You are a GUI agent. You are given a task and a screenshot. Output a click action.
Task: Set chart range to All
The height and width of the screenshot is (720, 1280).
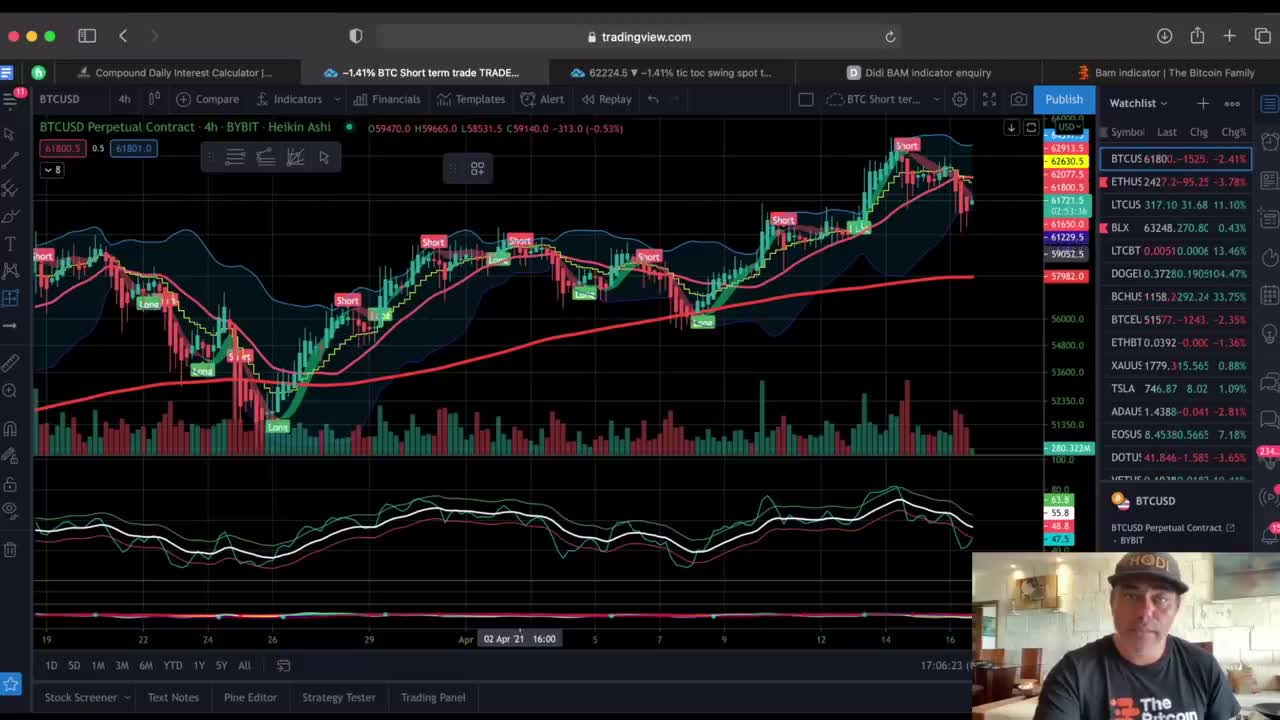pyautogui.click(x=244, y=665)
